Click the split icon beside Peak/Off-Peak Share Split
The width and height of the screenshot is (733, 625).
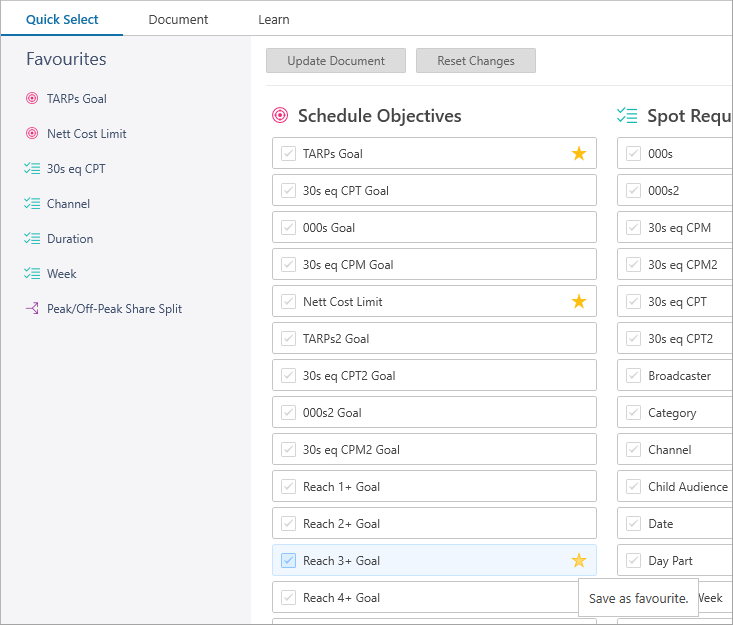tap(32, 309)
